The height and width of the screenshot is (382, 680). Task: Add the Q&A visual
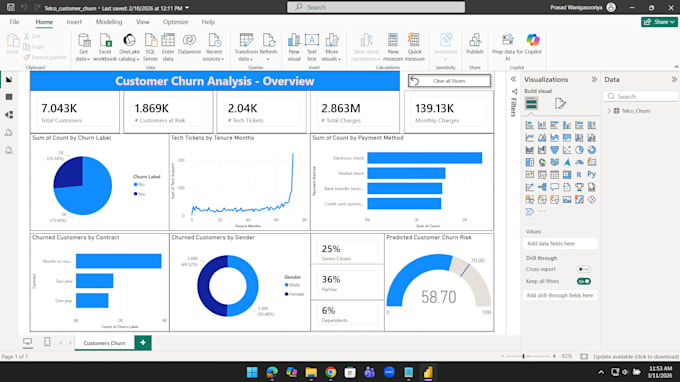coord(554,187)
